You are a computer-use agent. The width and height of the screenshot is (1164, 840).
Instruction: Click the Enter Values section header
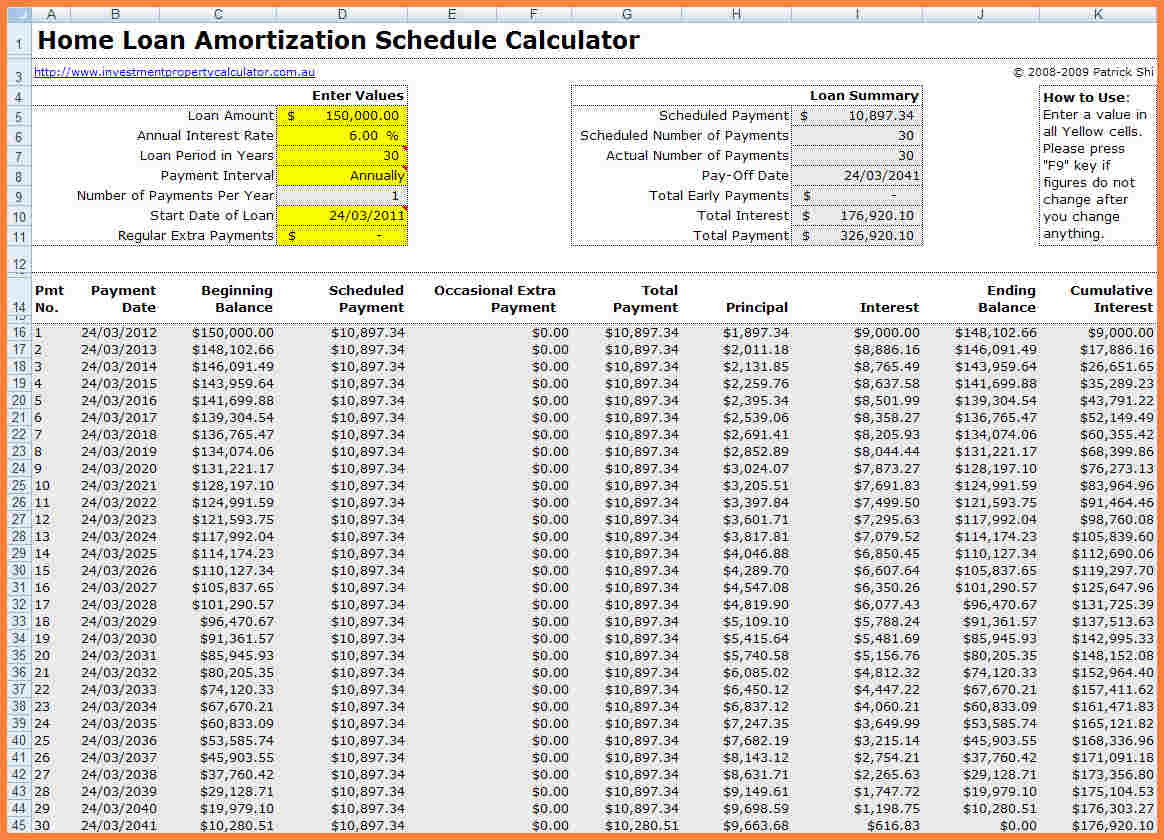click(x=358, y=96)
